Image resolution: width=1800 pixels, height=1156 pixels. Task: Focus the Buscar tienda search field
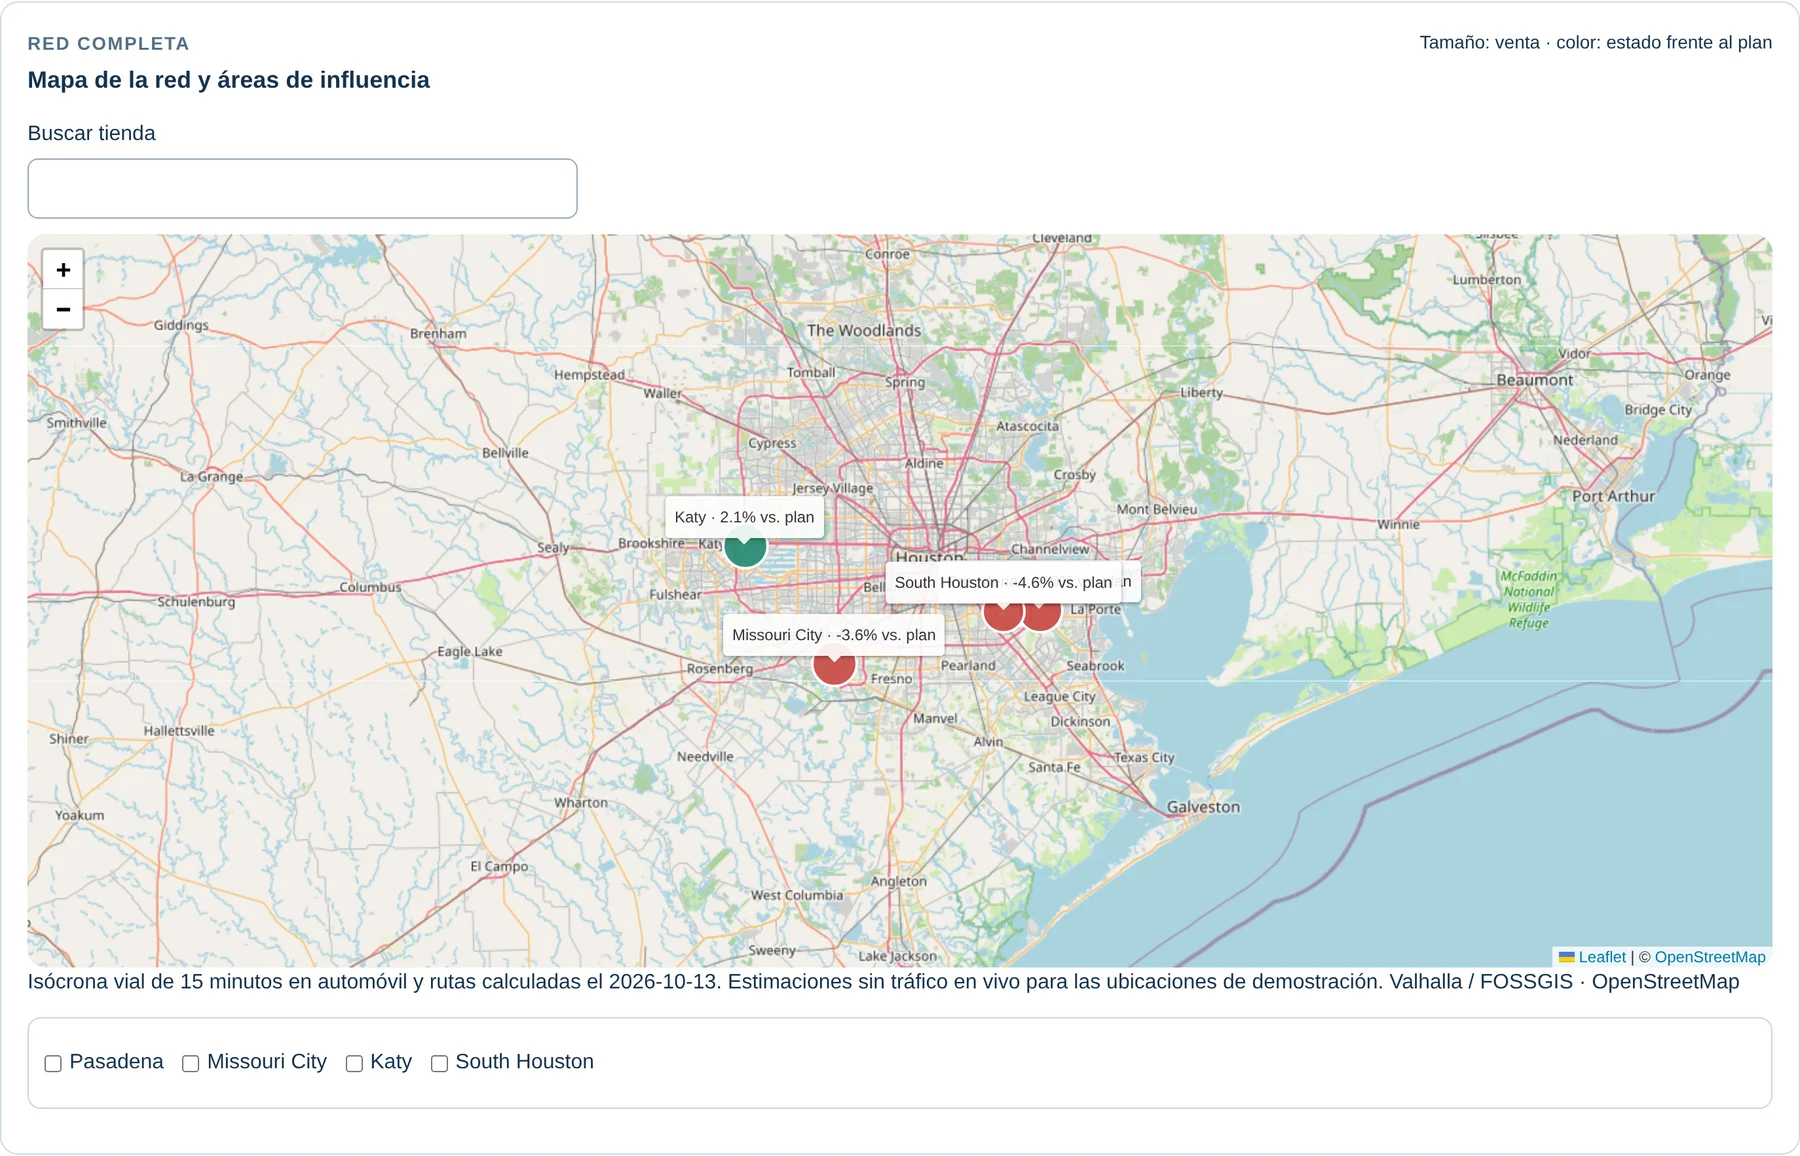(x=302, y=188)
